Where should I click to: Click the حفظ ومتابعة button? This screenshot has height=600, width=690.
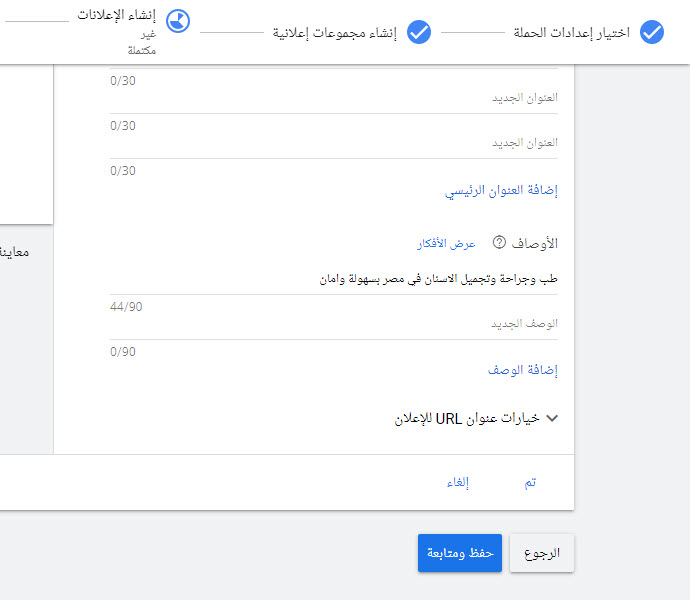click(460, 553)
